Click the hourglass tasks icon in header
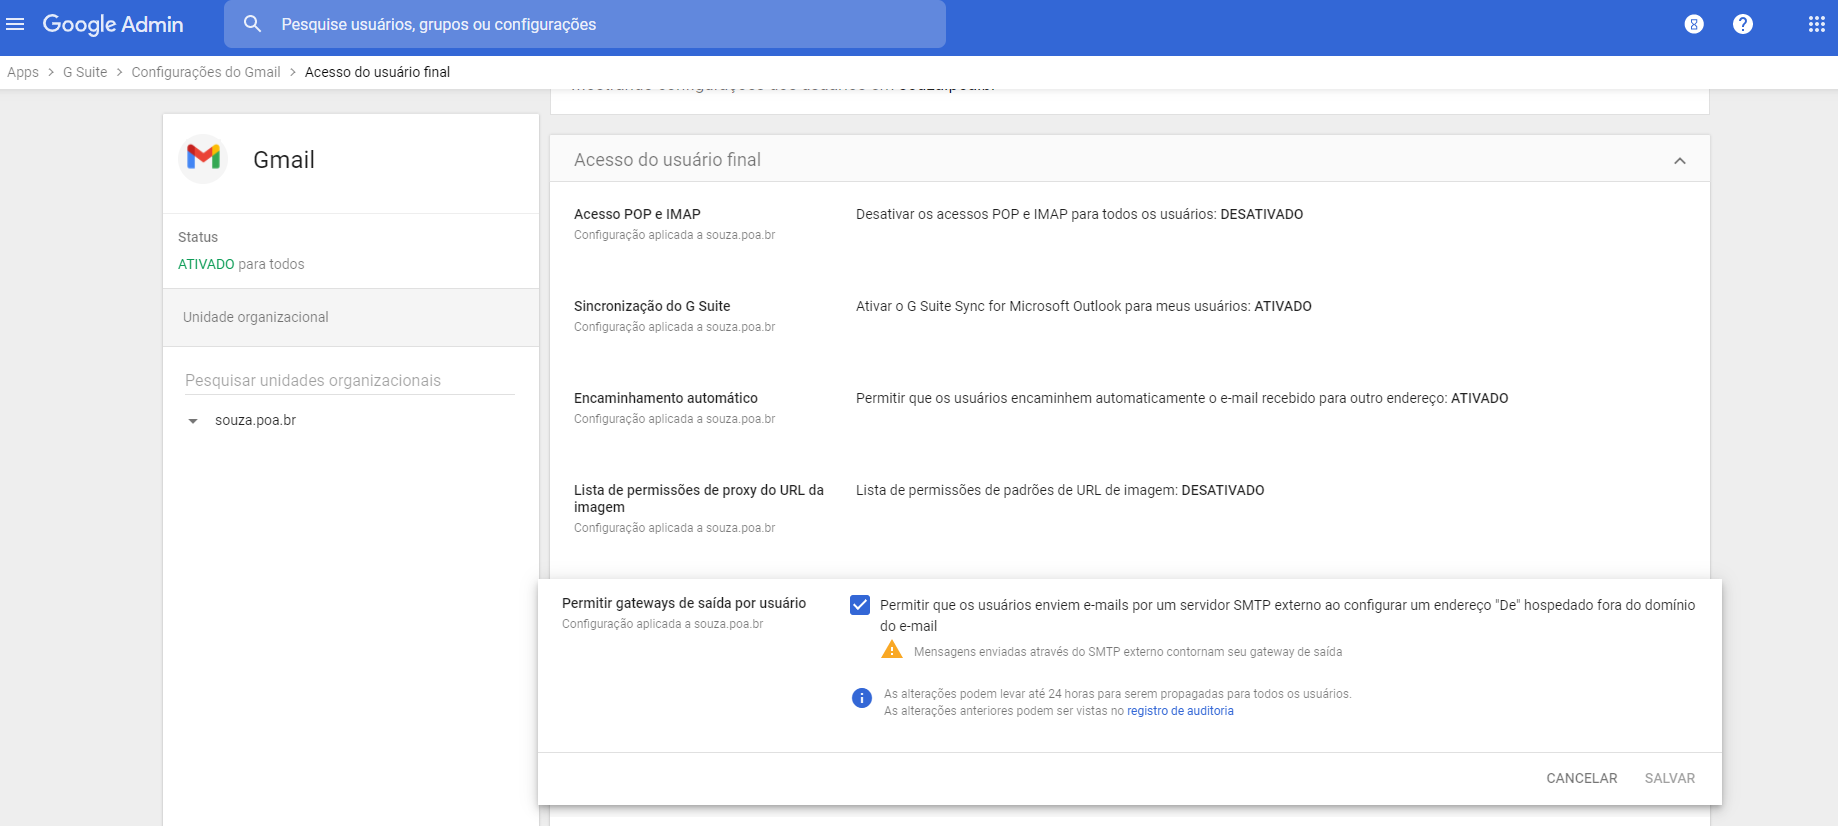 click(1693, 24)
